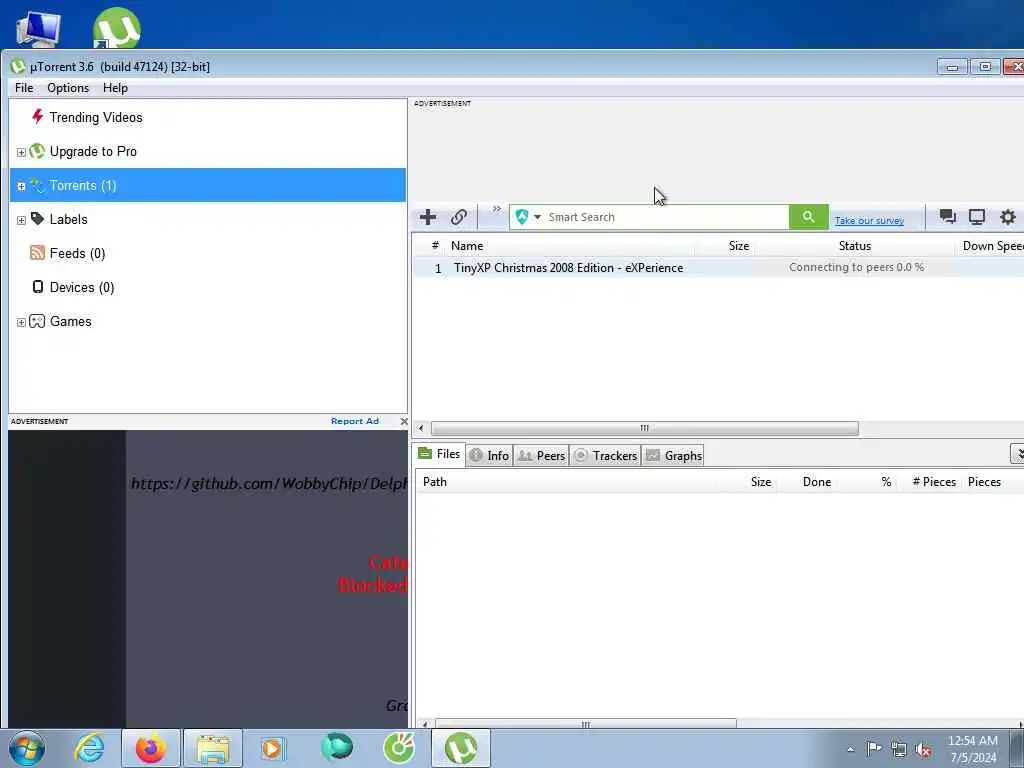
Task: Collapse the detail pane with the chevron button
Action: 1017,453
